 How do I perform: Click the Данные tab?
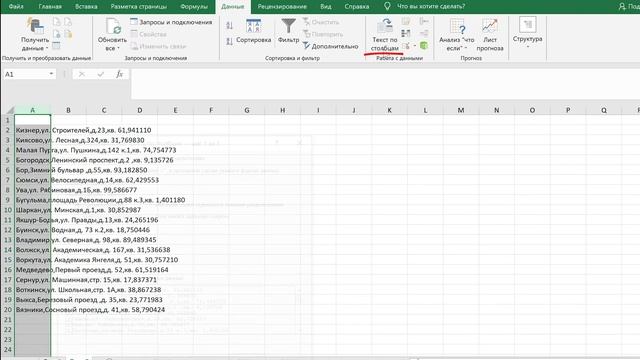(233, 7)
